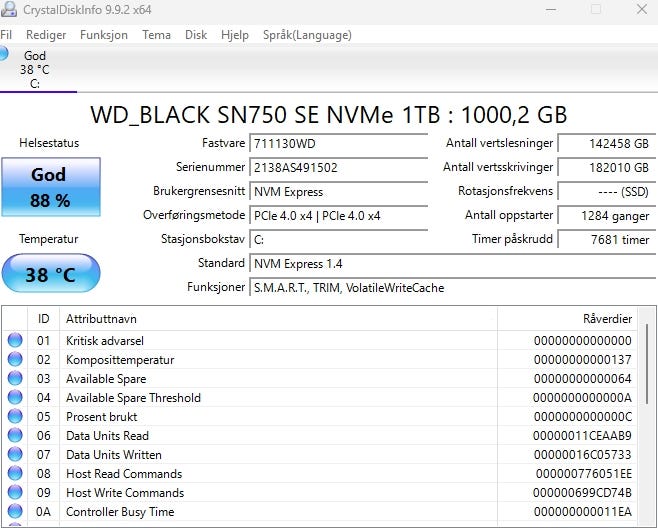Click the status orb beside Available Spare Threshold
This screenshot has width=658, height=528.
(15, 397)
